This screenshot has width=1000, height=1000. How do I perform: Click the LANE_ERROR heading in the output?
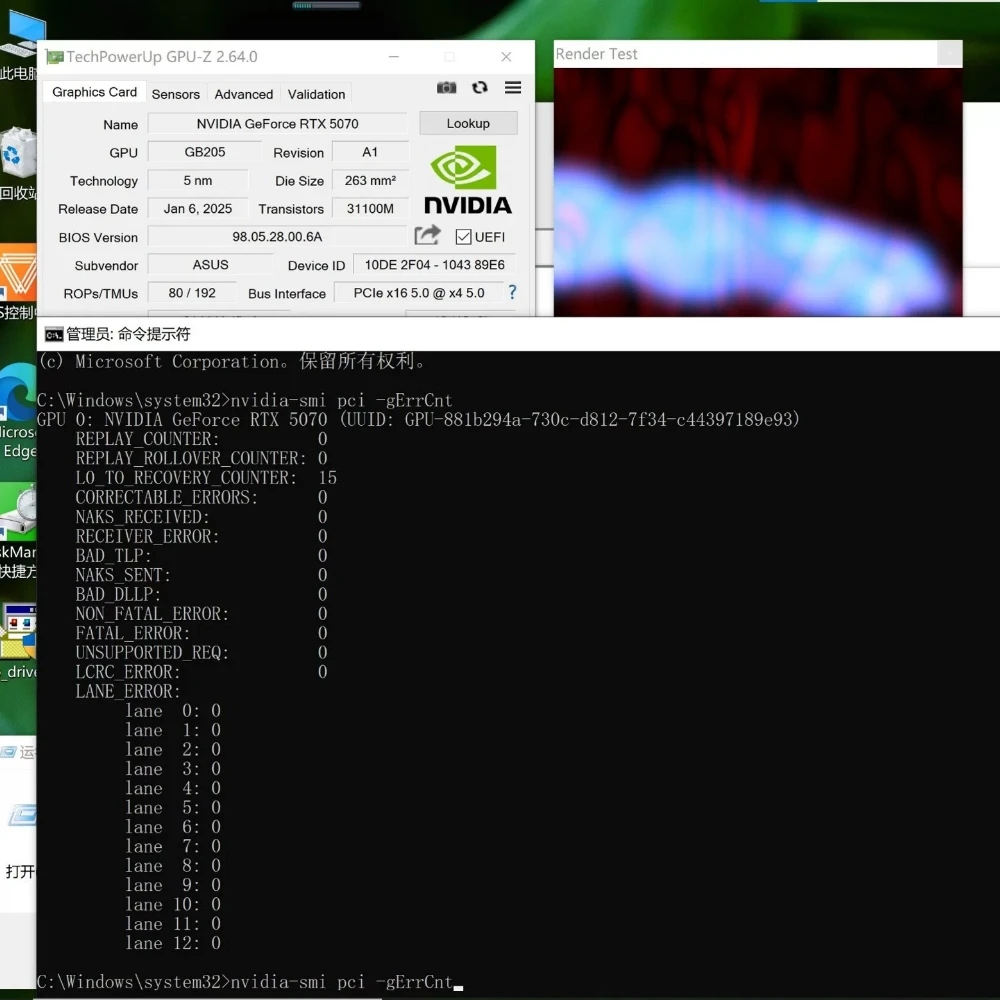tap(128, 691)
